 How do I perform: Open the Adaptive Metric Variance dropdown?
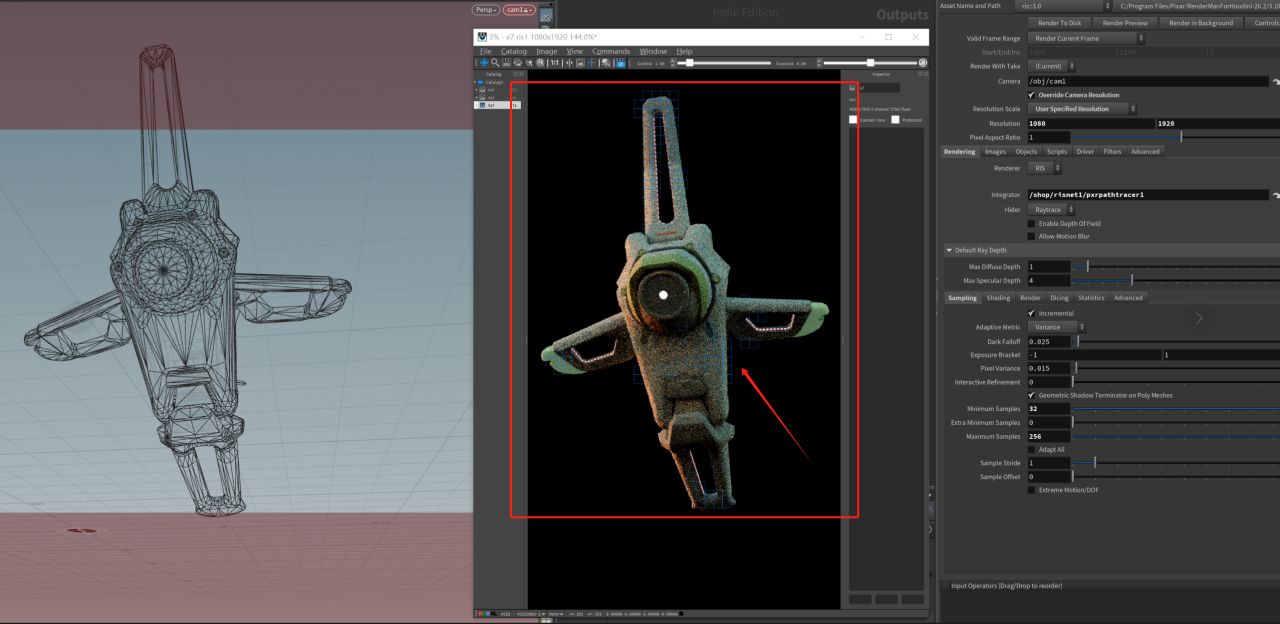1058,327
